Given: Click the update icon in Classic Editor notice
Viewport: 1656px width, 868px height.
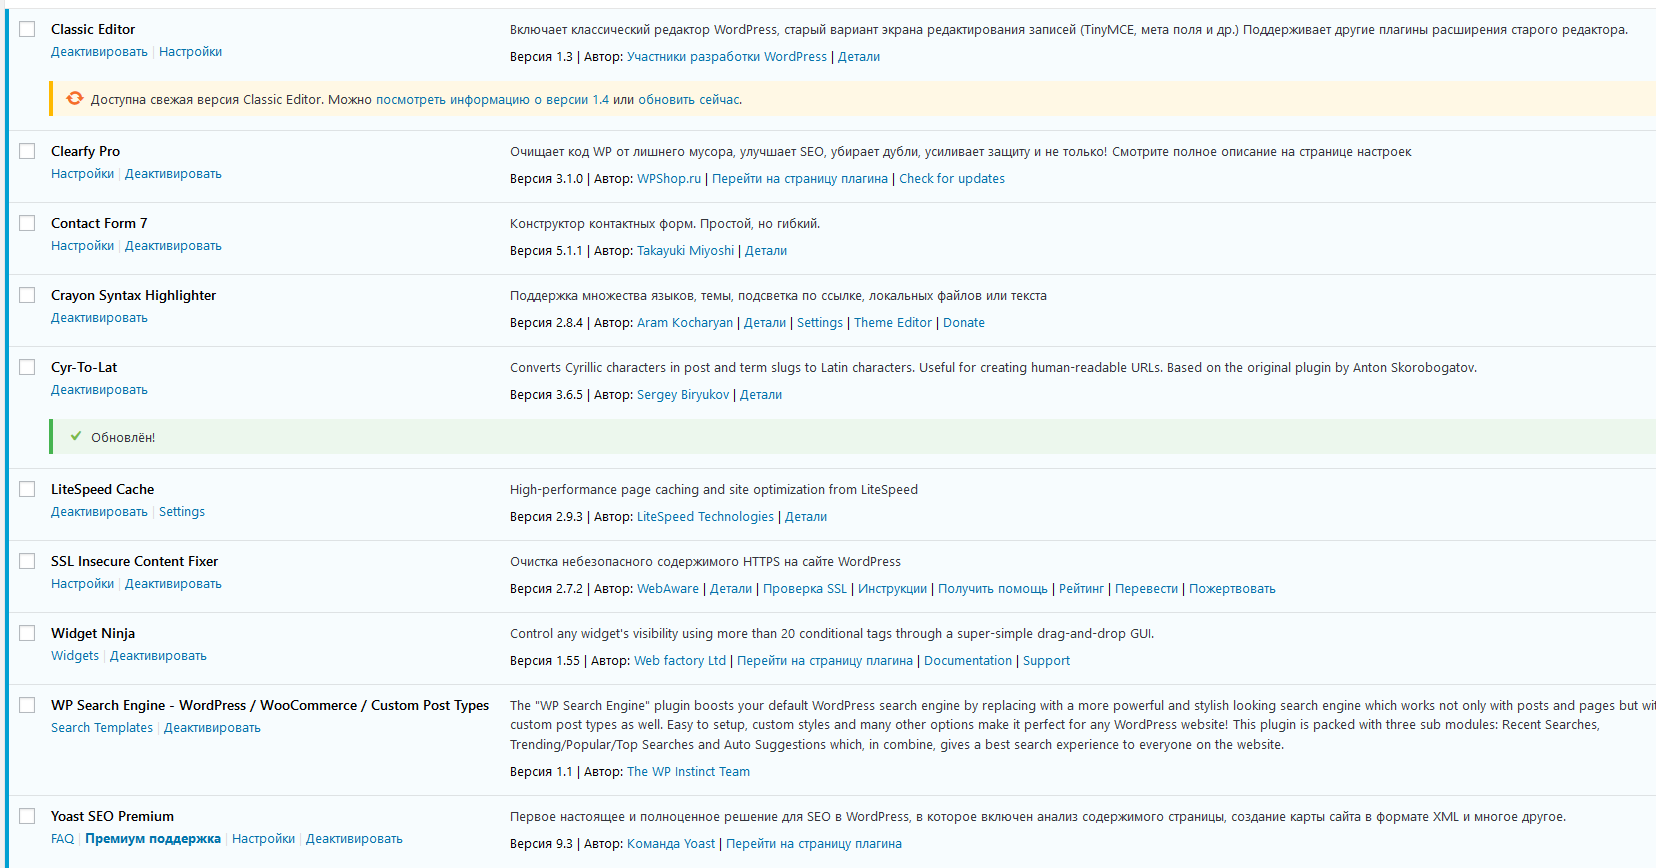Looking at the screenshot, I should (75, 98).
